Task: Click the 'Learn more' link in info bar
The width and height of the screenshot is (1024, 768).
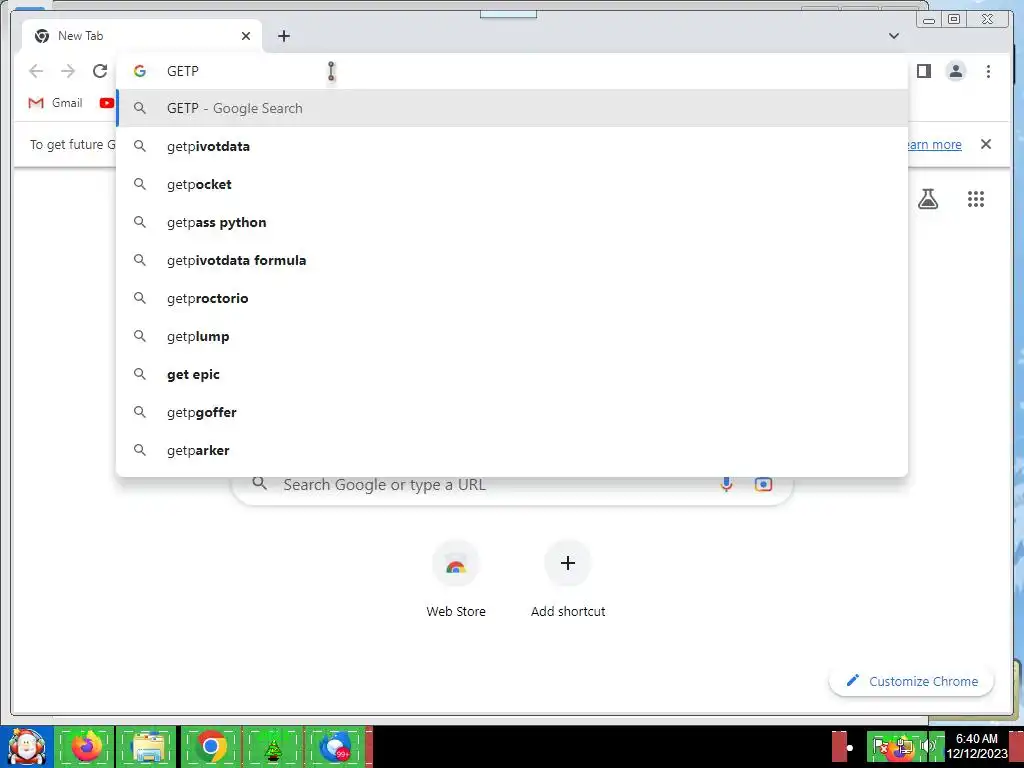Action: tap(934, 144)
